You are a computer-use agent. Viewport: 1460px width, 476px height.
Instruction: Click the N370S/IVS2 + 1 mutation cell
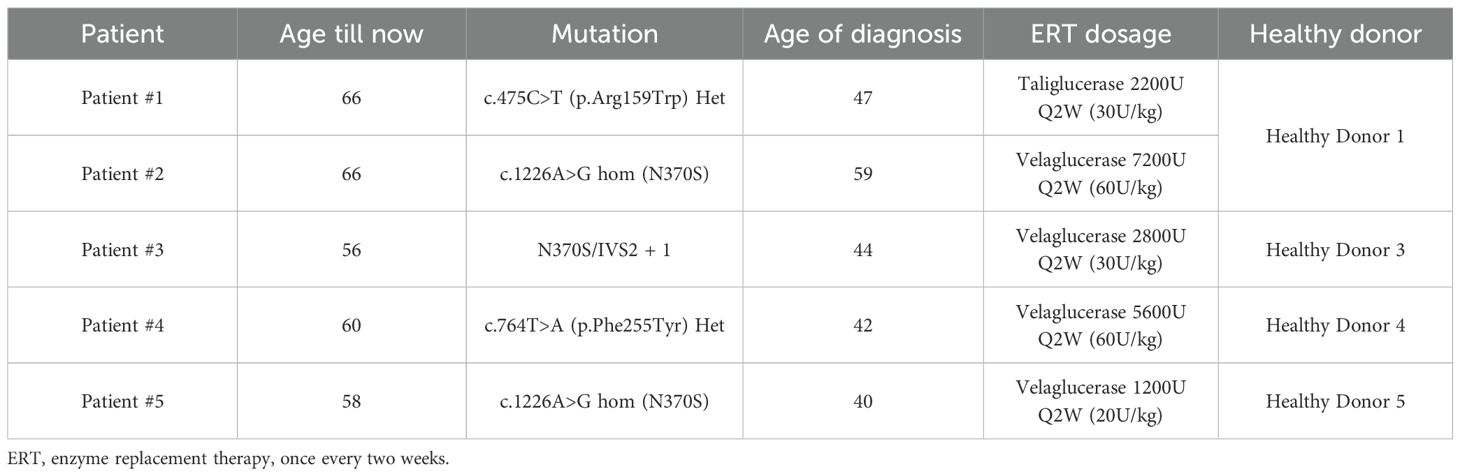click(x=604, y=250)
